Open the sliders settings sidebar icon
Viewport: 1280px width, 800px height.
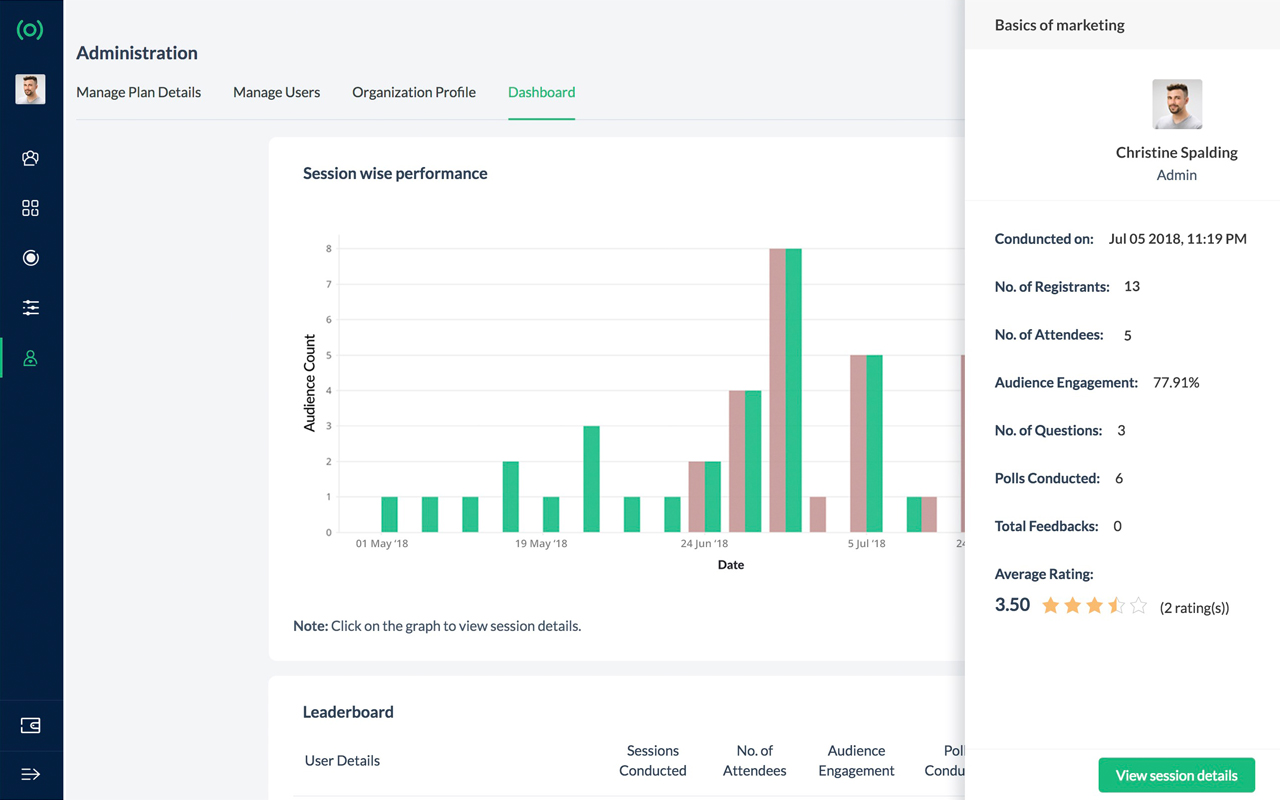(x=30, y=308)
